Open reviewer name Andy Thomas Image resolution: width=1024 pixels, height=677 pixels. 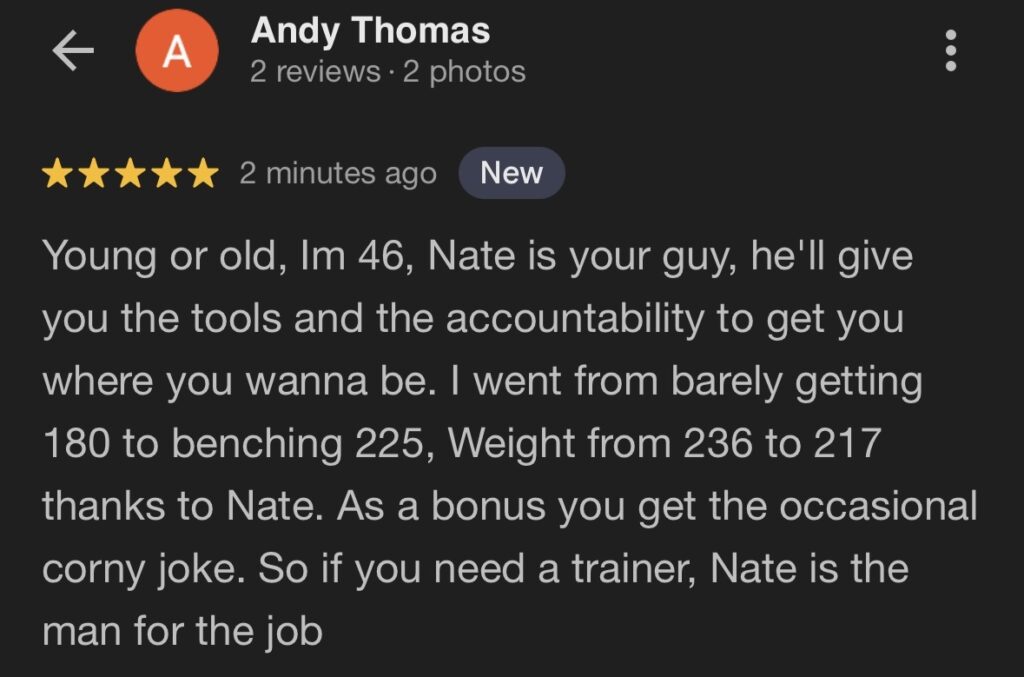[370, 31]
